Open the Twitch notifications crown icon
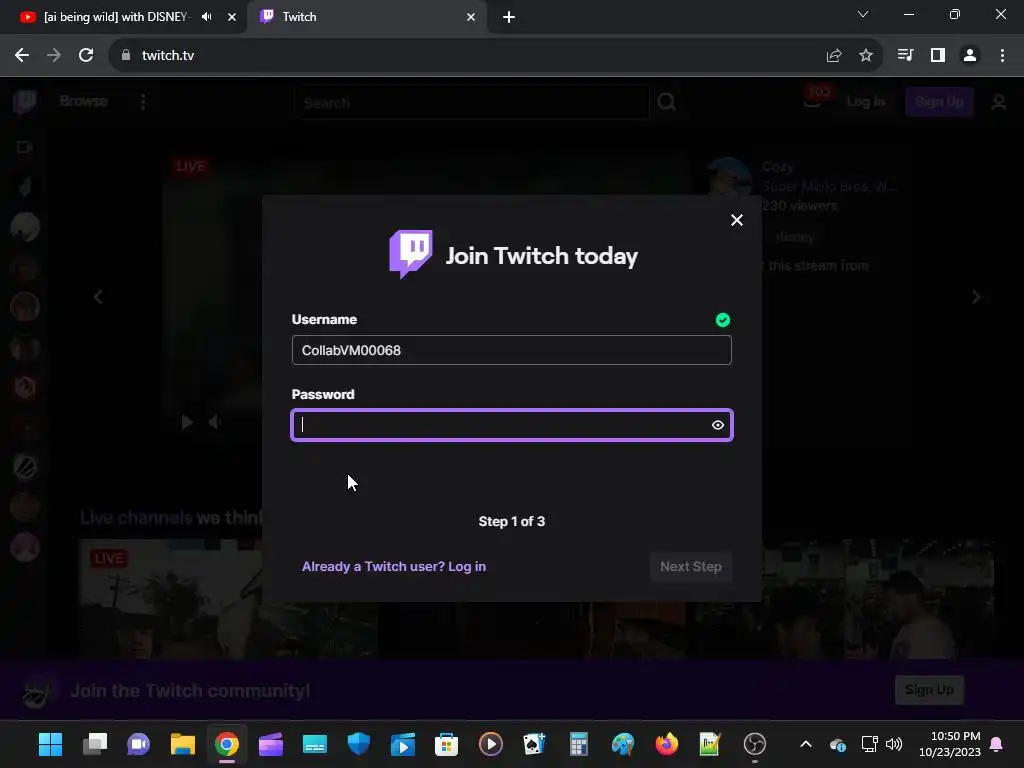This screenshot has width=1024, height=768. 812,101
